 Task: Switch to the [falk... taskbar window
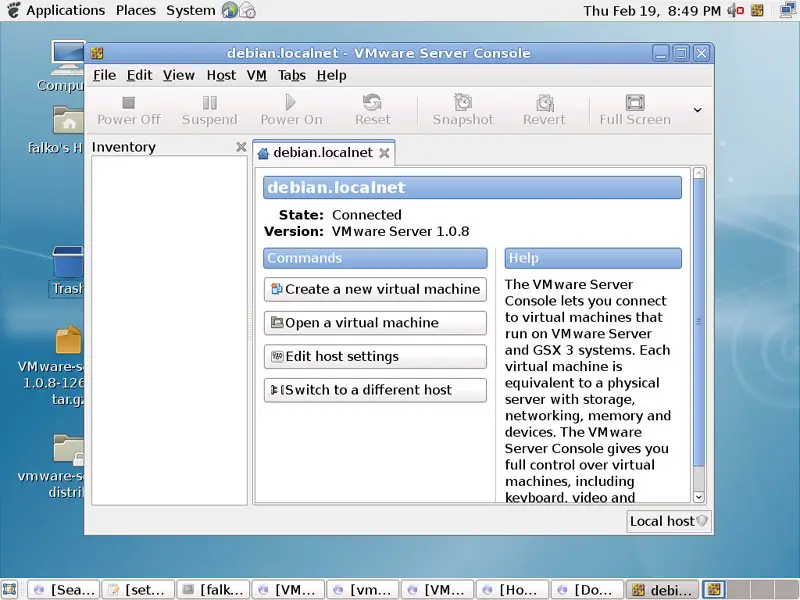point(213,590)
